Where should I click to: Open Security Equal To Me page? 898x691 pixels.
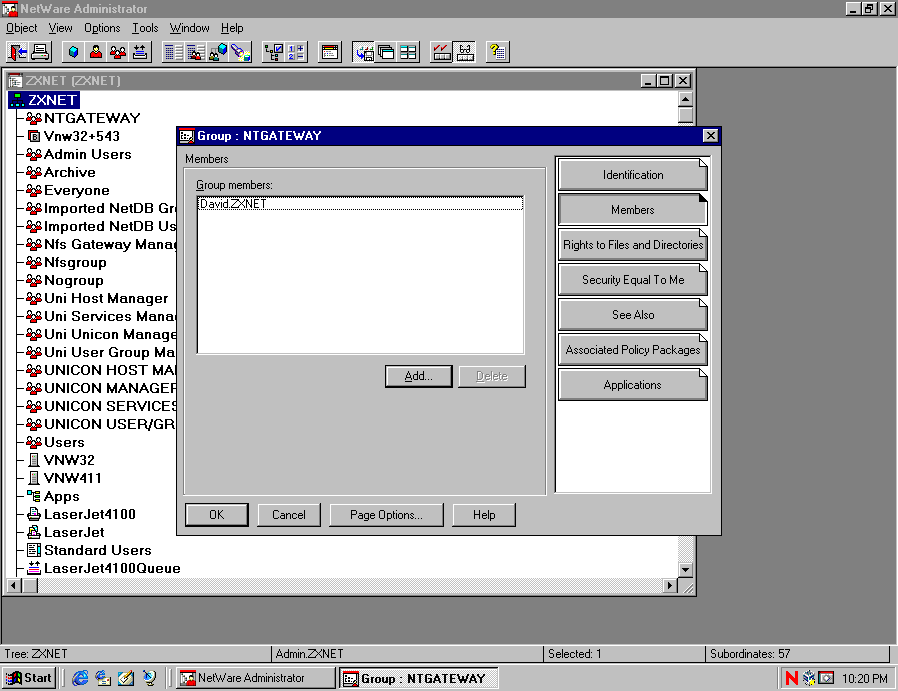(633, 280)
